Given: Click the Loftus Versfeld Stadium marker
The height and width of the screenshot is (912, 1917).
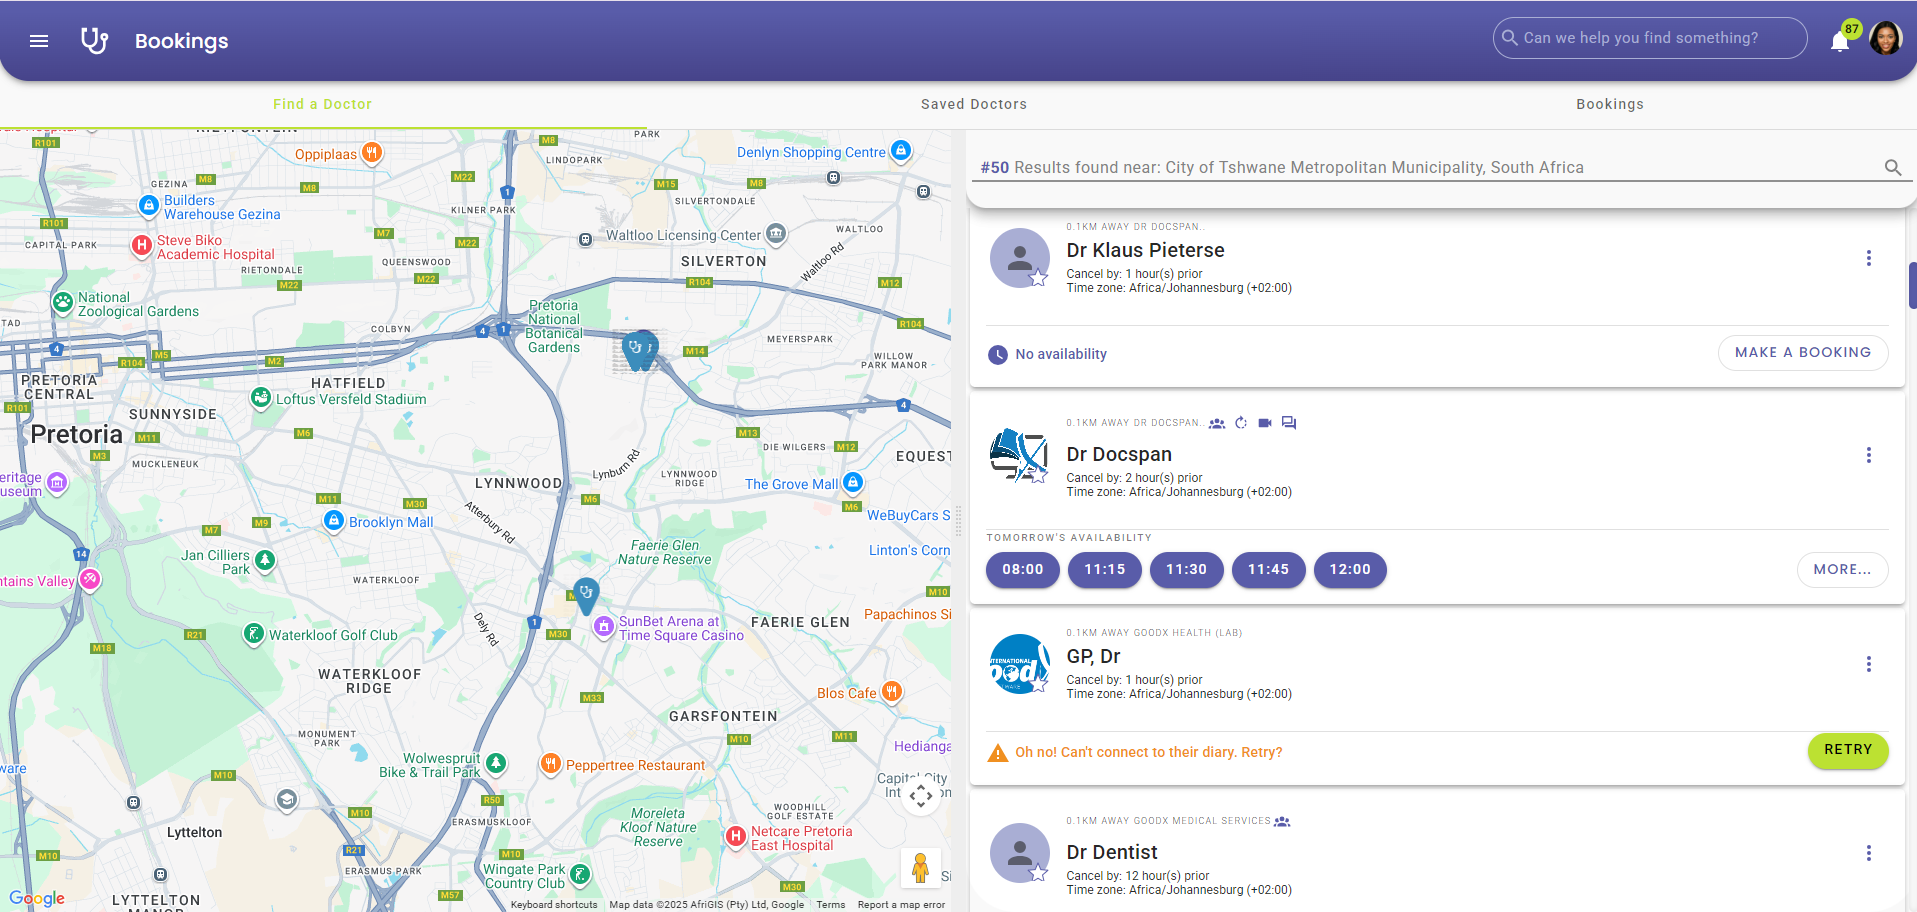Looking at the screenshot, I should point(261,398).
